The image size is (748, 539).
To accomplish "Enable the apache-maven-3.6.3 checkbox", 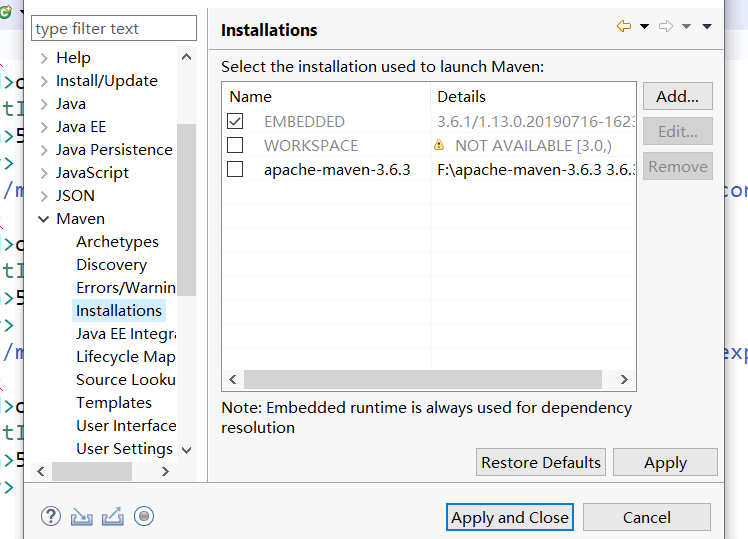I will pos(235,169).
